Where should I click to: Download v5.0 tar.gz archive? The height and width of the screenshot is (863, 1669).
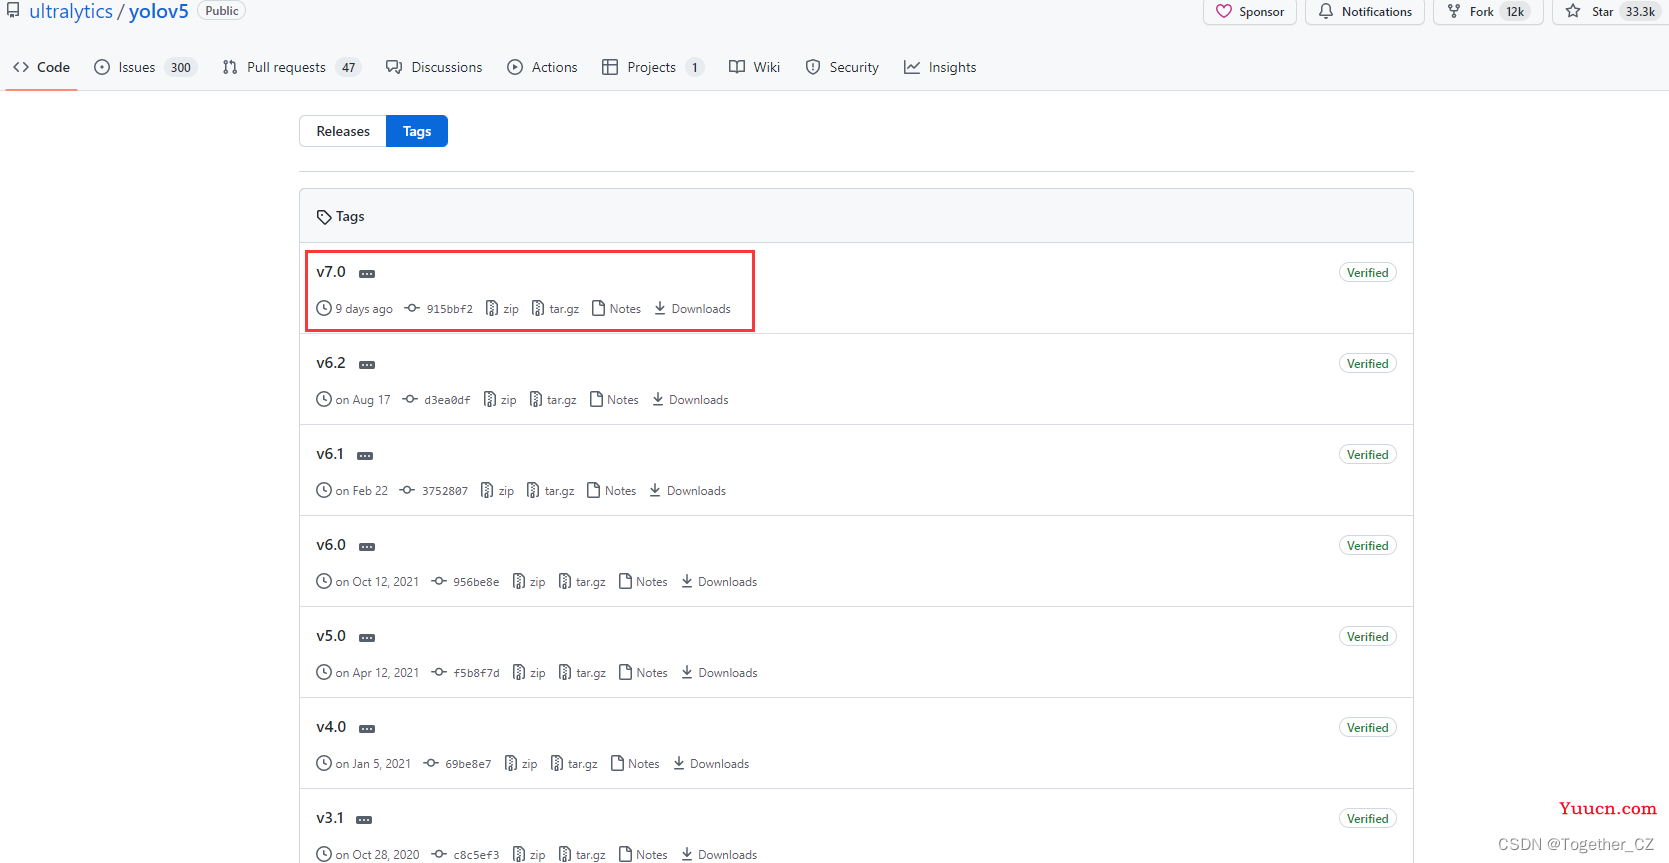[x=582, y=673]
